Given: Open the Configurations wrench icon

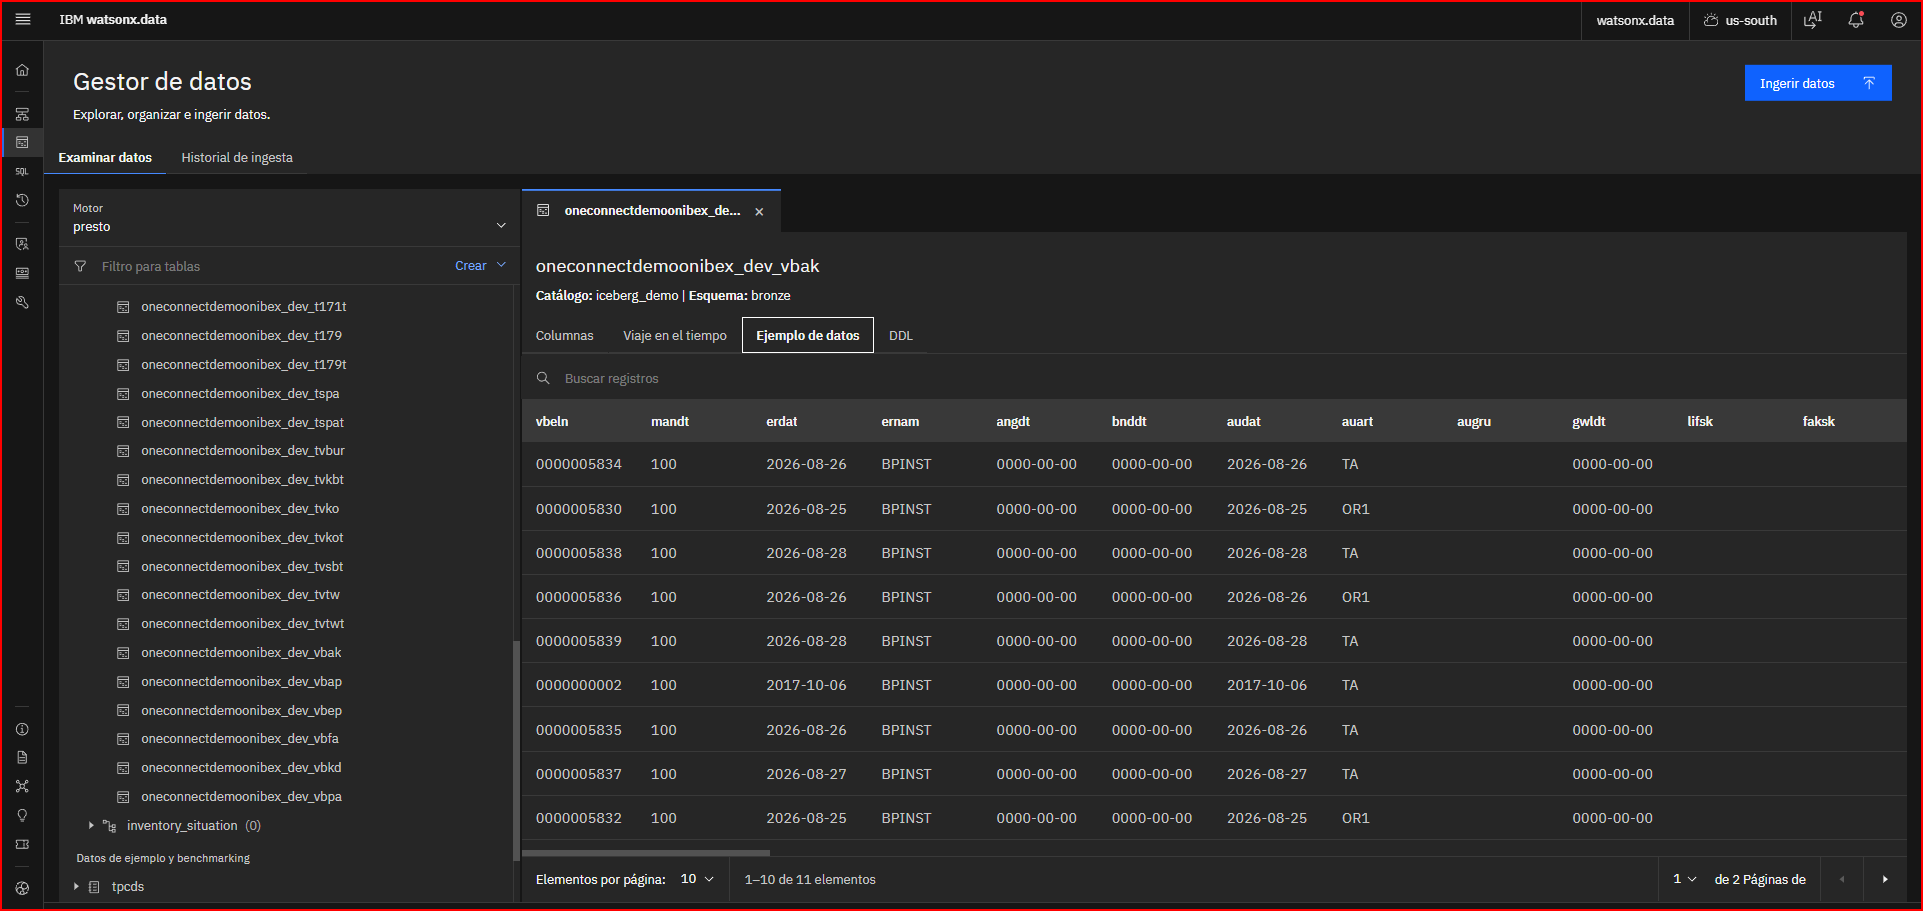Looking at the screenshot, I should pyautogui.click(x=22, y=302).
